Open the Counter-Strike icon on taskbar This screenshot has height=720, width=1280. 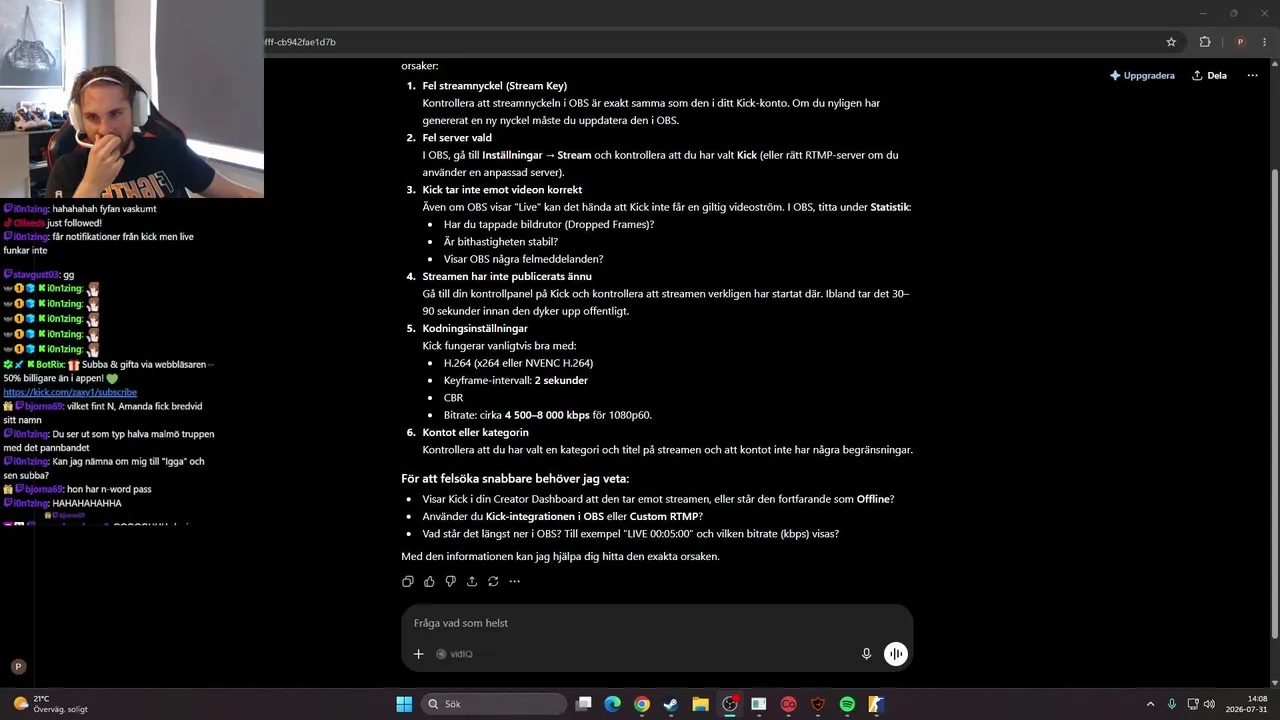(876, 704)
